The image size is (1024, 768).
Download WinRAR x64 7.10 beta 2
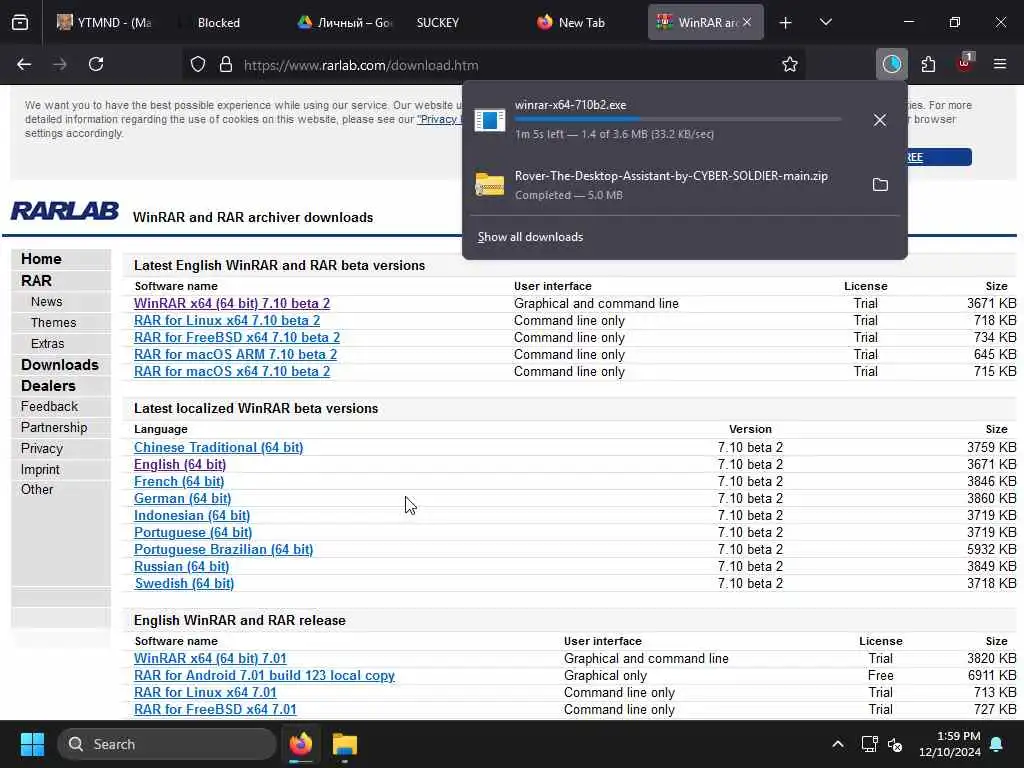[x=232, y=304]
